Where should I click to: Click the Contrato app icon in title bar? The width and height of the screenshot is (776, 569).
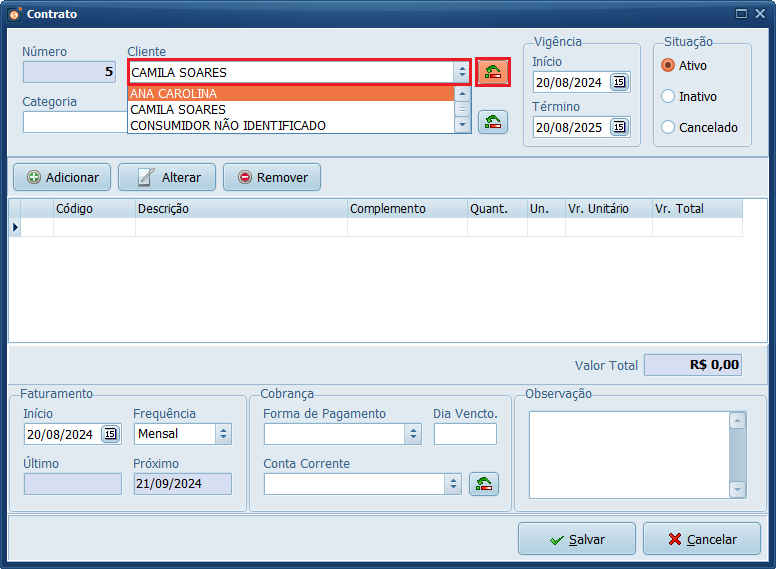coord(15,14)
